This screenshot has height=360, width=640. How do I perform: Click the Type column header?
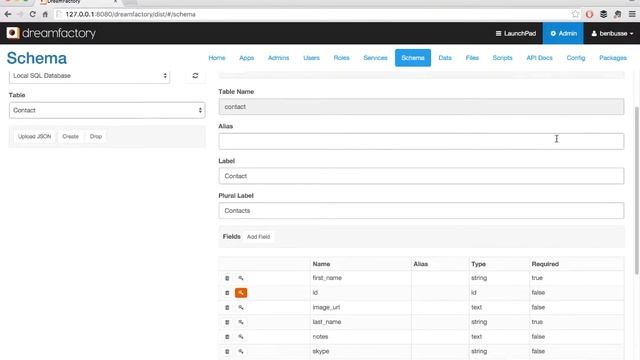pos(478,264)
